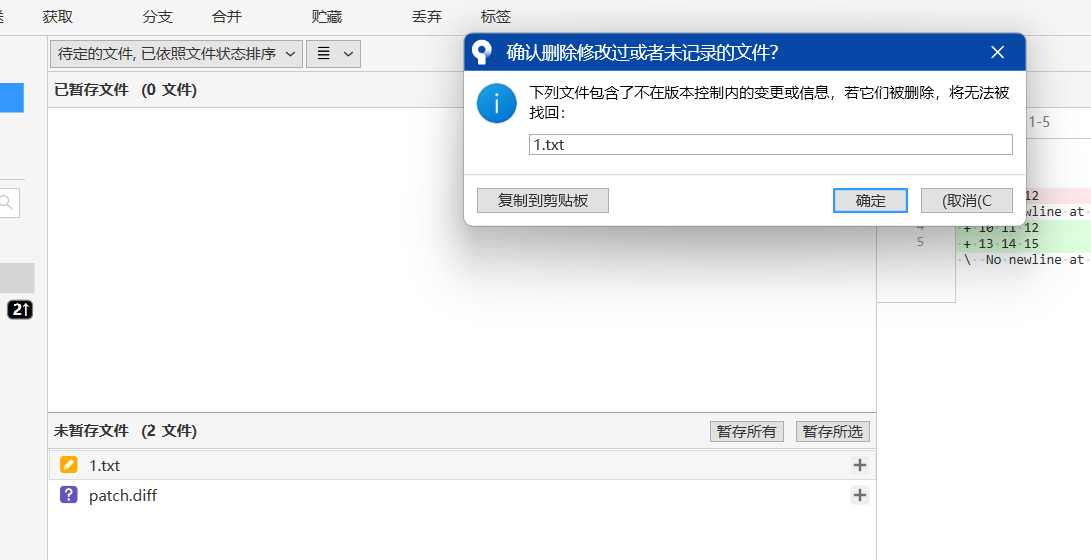The height and width of the screenshot is (560, 1091).
Task: Click the added diff line '+ 13 14 15'
Action: (1024, 243)
